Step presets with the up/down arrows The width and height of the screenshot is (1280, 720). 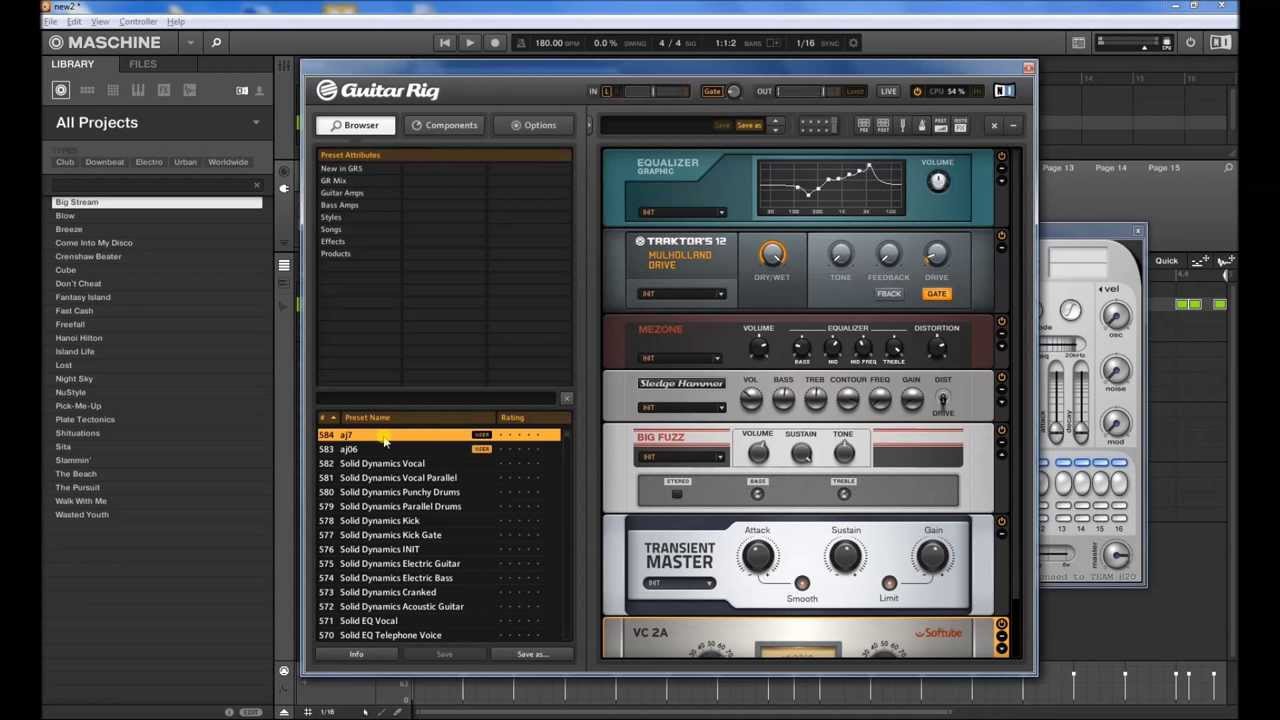(775, 125)
